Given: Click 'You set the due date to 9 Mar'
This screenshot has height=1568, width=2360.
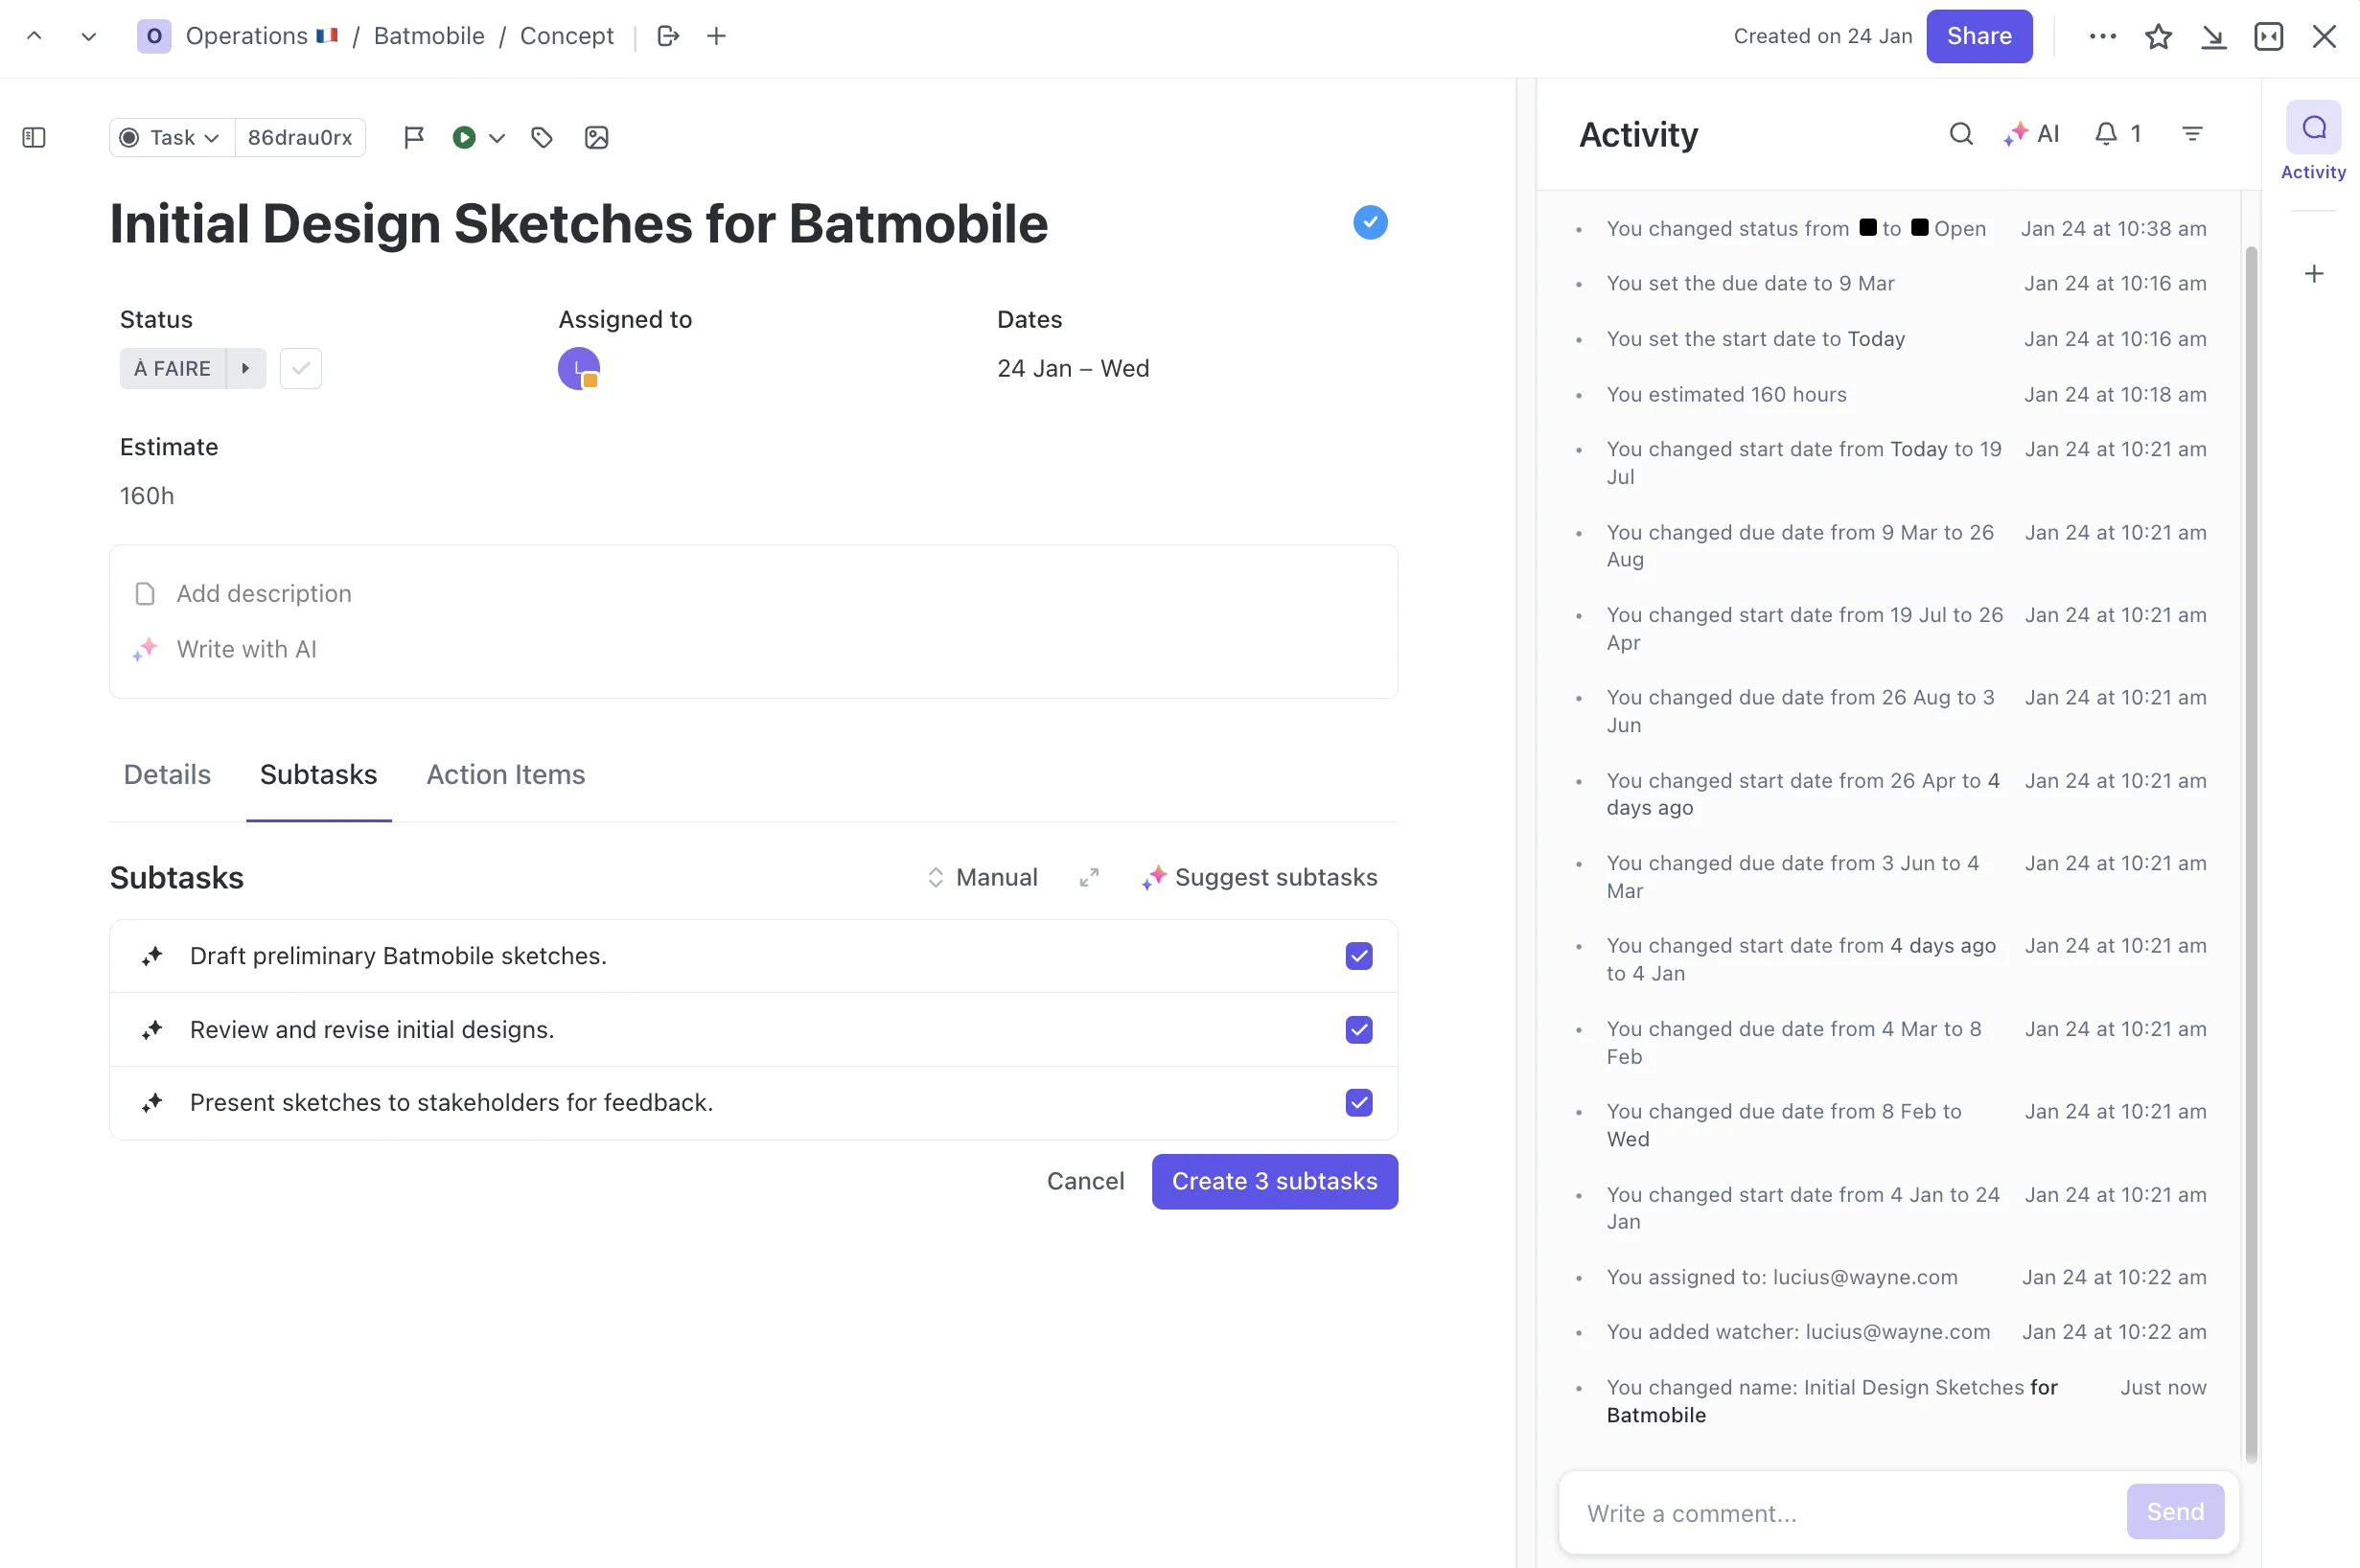Looking at the screenshot, I should pos(1750,283).
